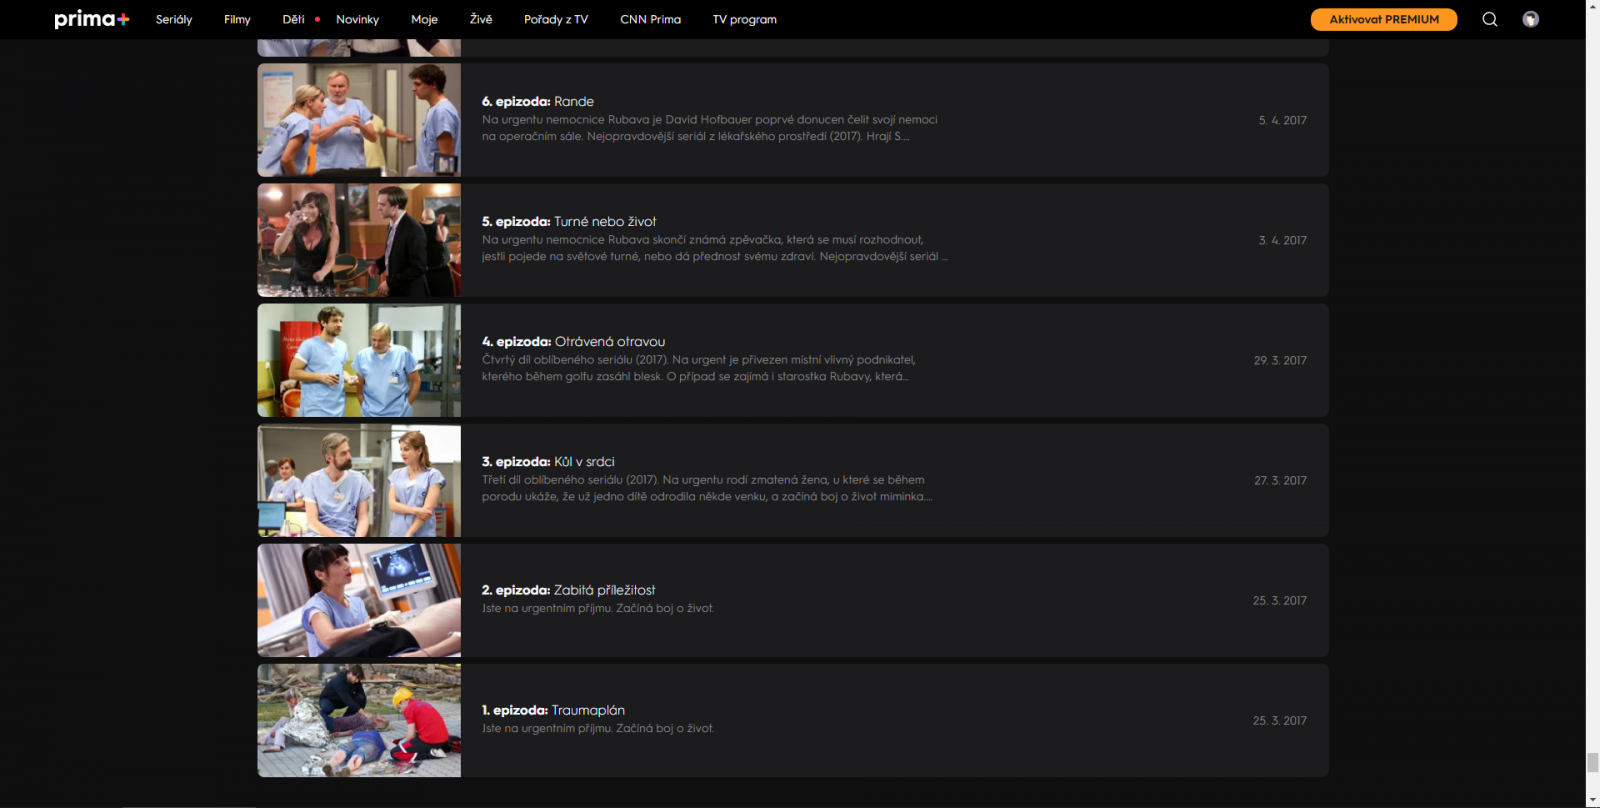Go to CNN Prima
Image resolution: width=1600 pixels, height=808 pixels.
click(650, 19)
